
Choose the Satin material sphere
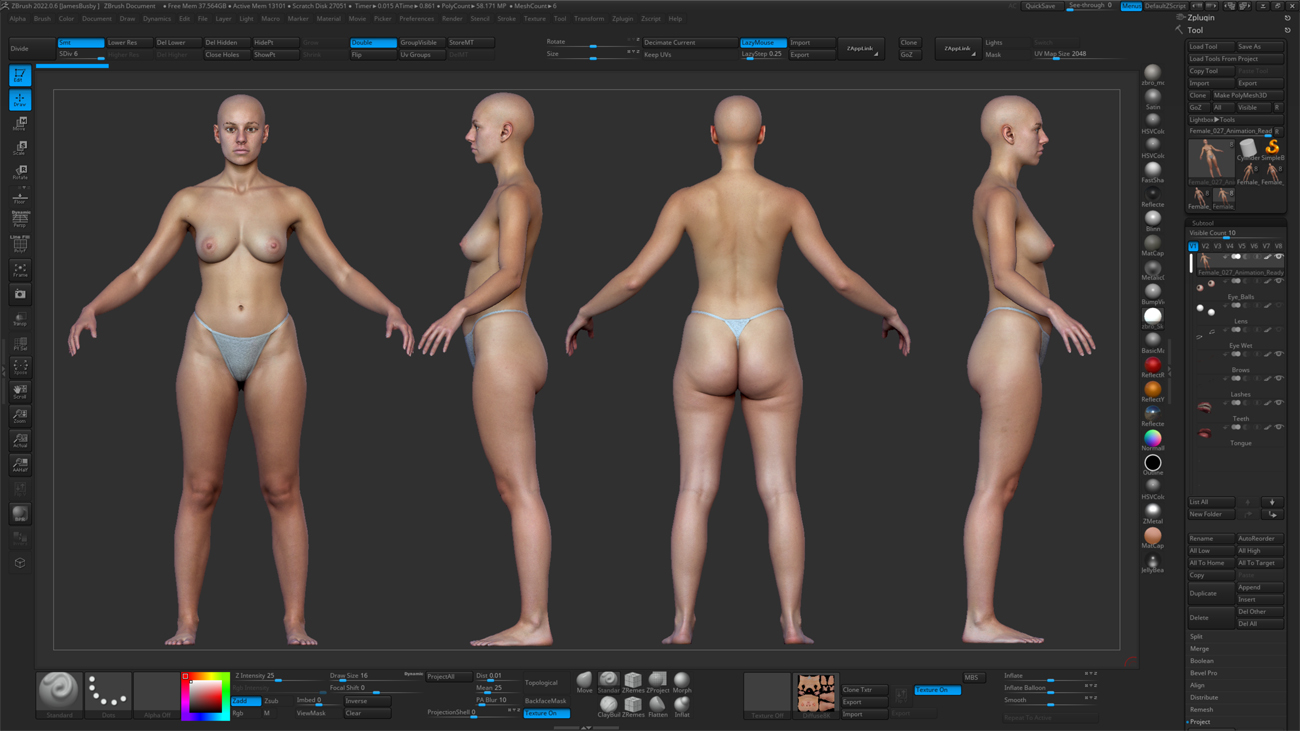[1153, 99]
